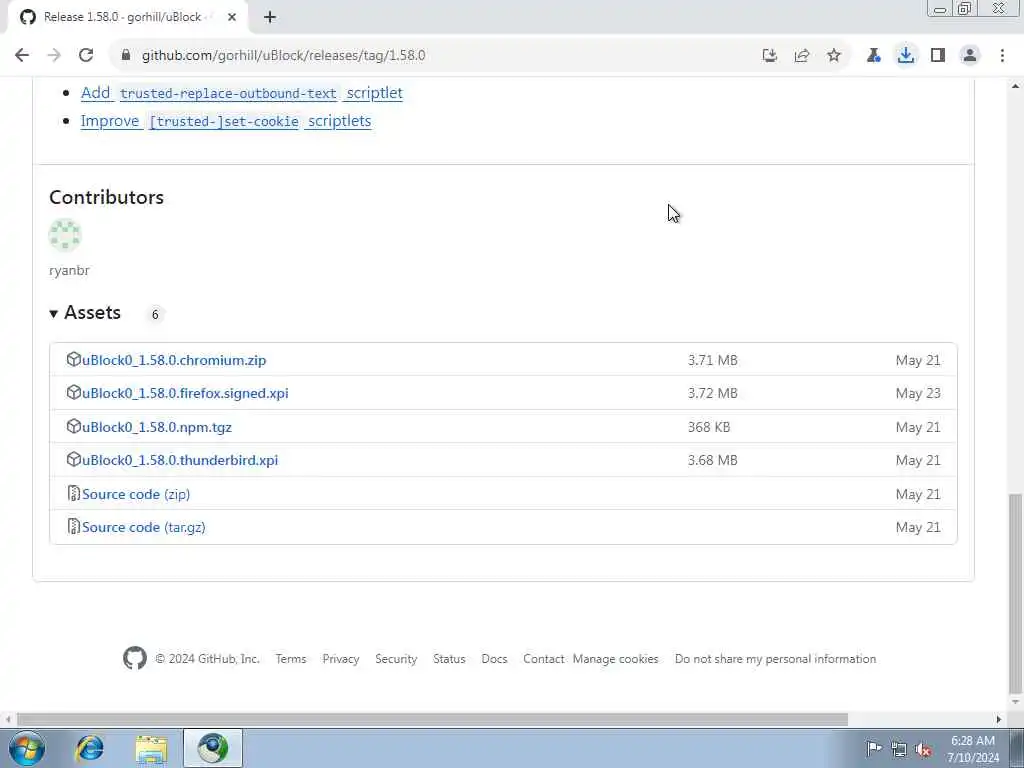
Task: Open the Contact footer link
Action: pyautogui.click(x=543, y=659)
